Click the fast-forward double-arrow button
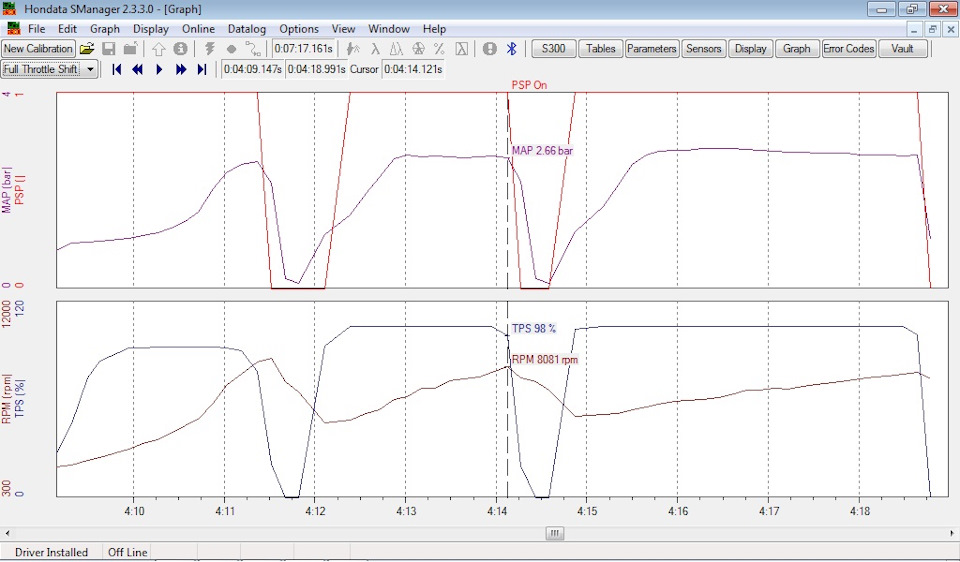Image resolution: width=960 pixels, height=562 pixels. pos(181,69)
